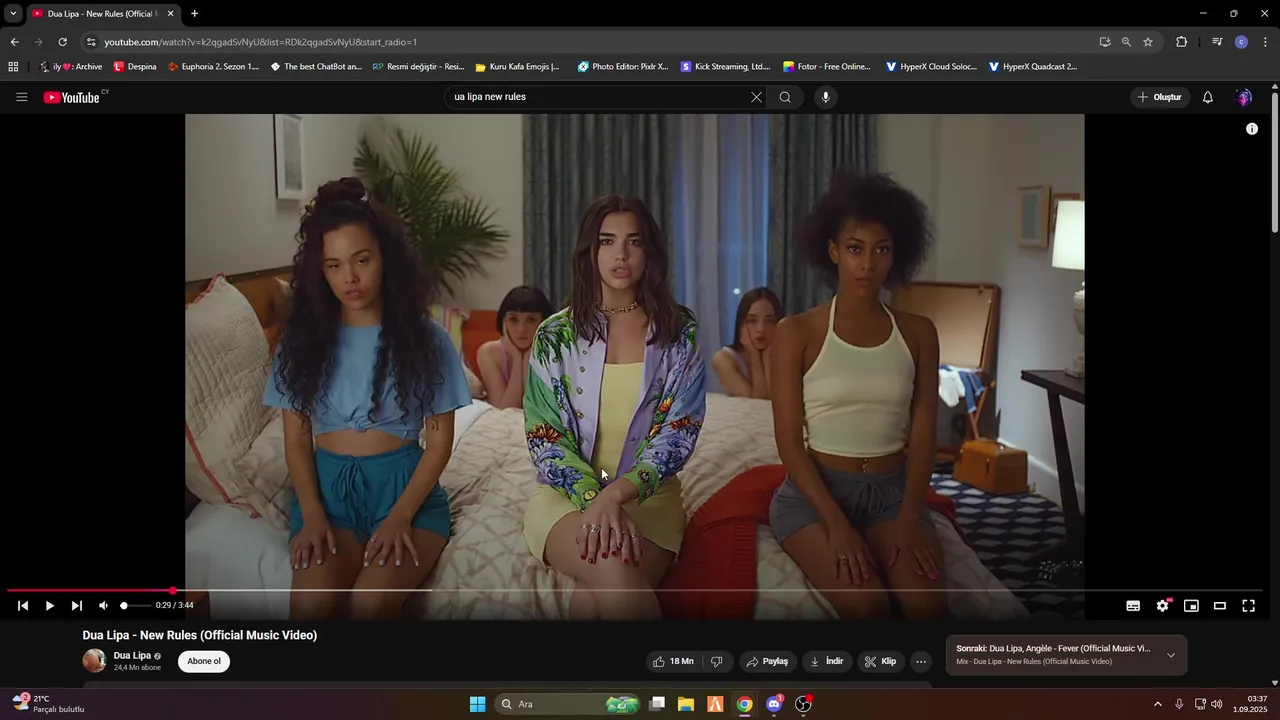Open the Despina bookmark

click(x=135, y=67)
